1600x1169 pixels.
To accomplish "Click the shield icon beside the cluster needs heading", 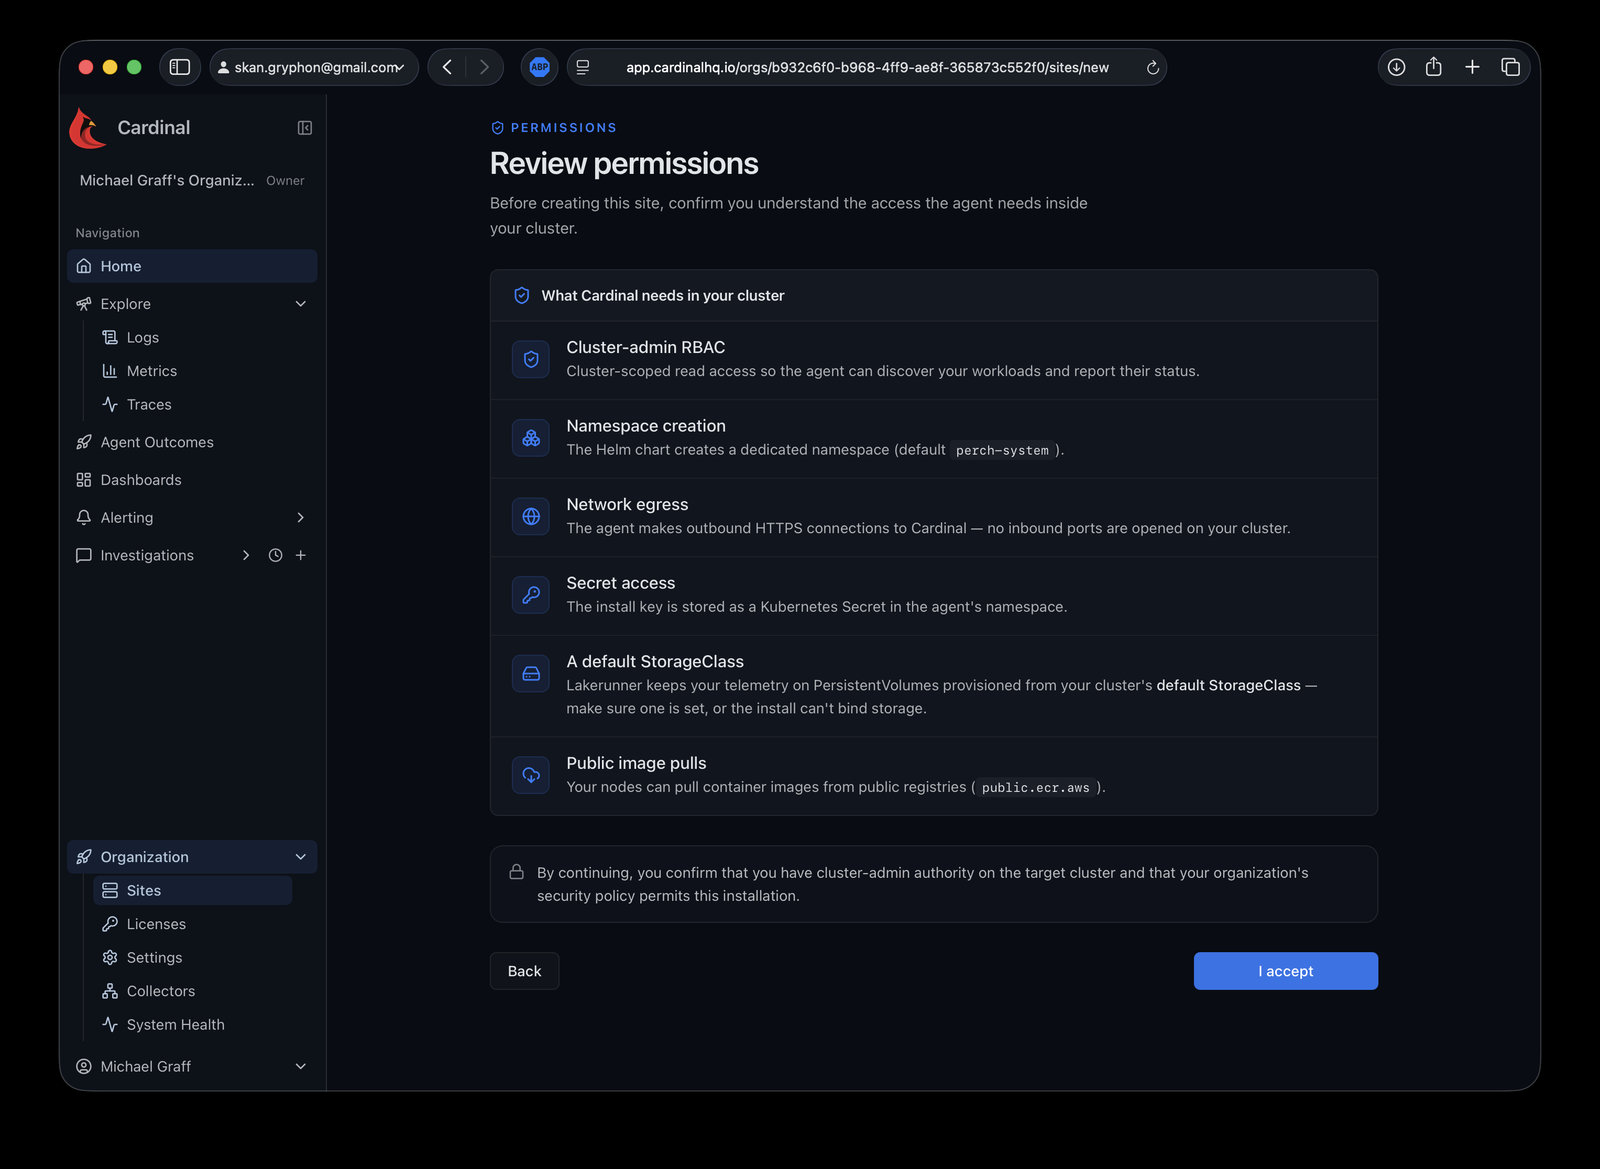I will pos(521,295).
